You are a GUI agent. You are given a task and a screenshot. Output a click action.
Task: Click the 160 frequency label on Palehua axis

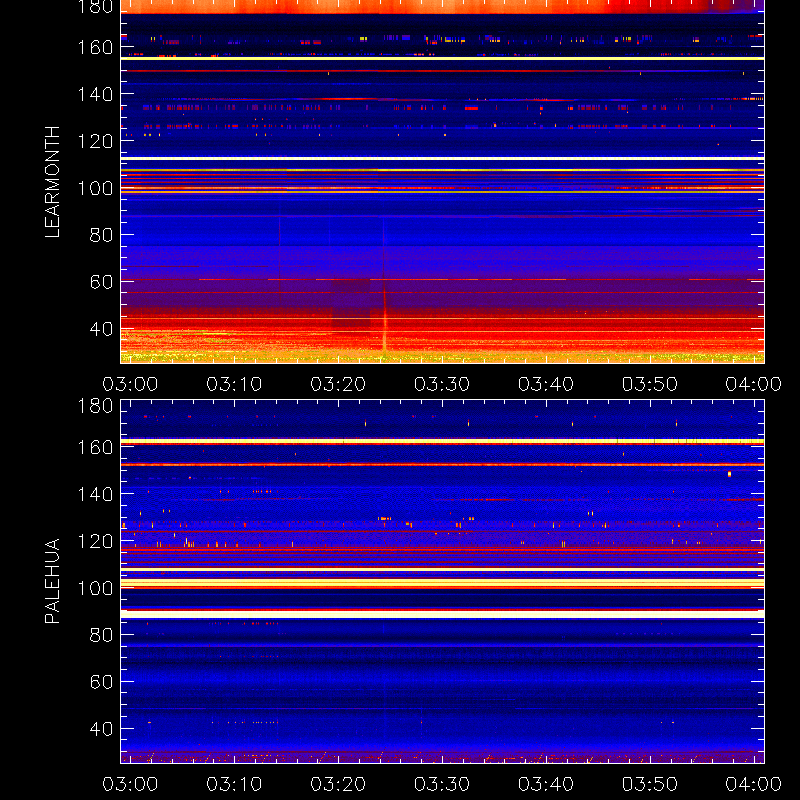tap(95, 447)
